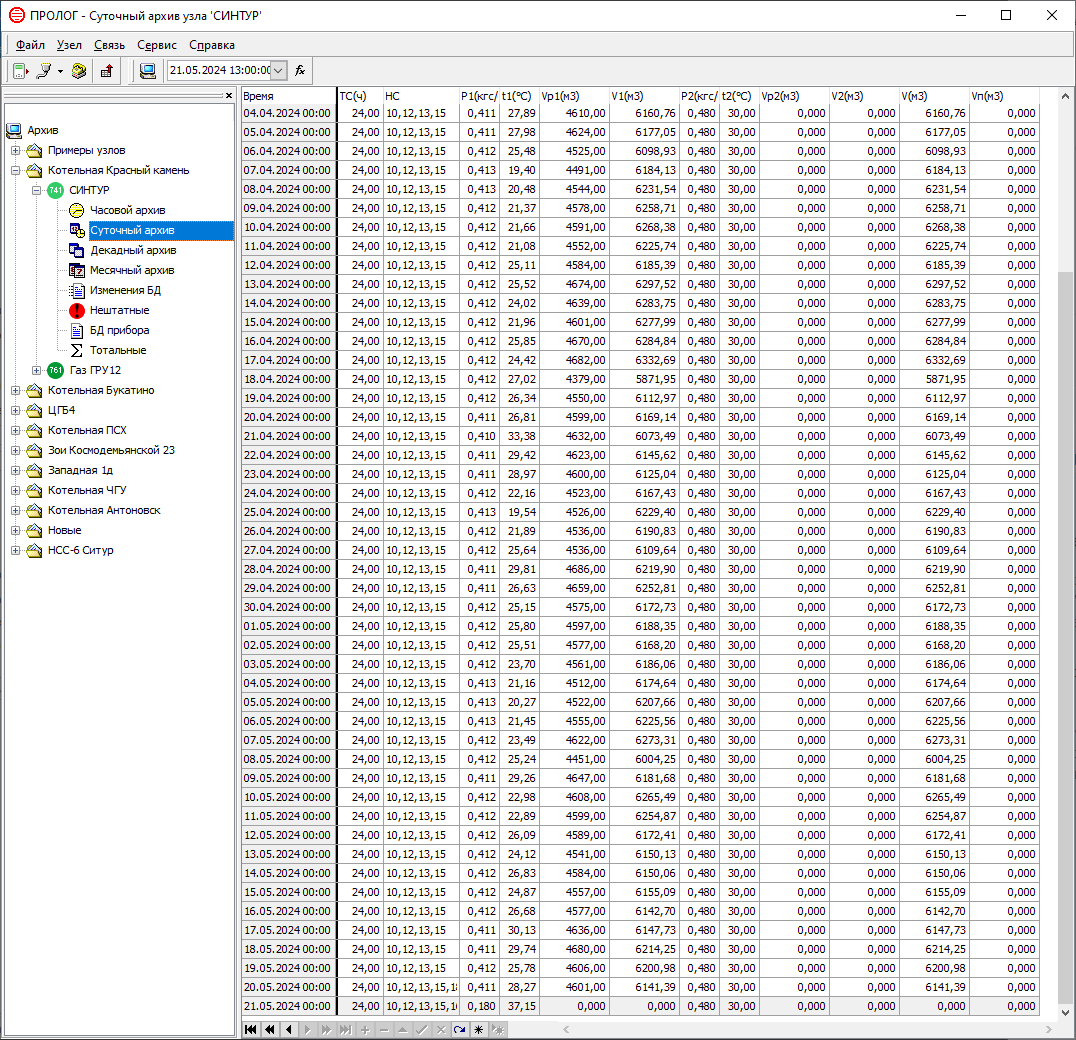
Task: Jump to first record in navigator
Action: tap(250, 1029)
